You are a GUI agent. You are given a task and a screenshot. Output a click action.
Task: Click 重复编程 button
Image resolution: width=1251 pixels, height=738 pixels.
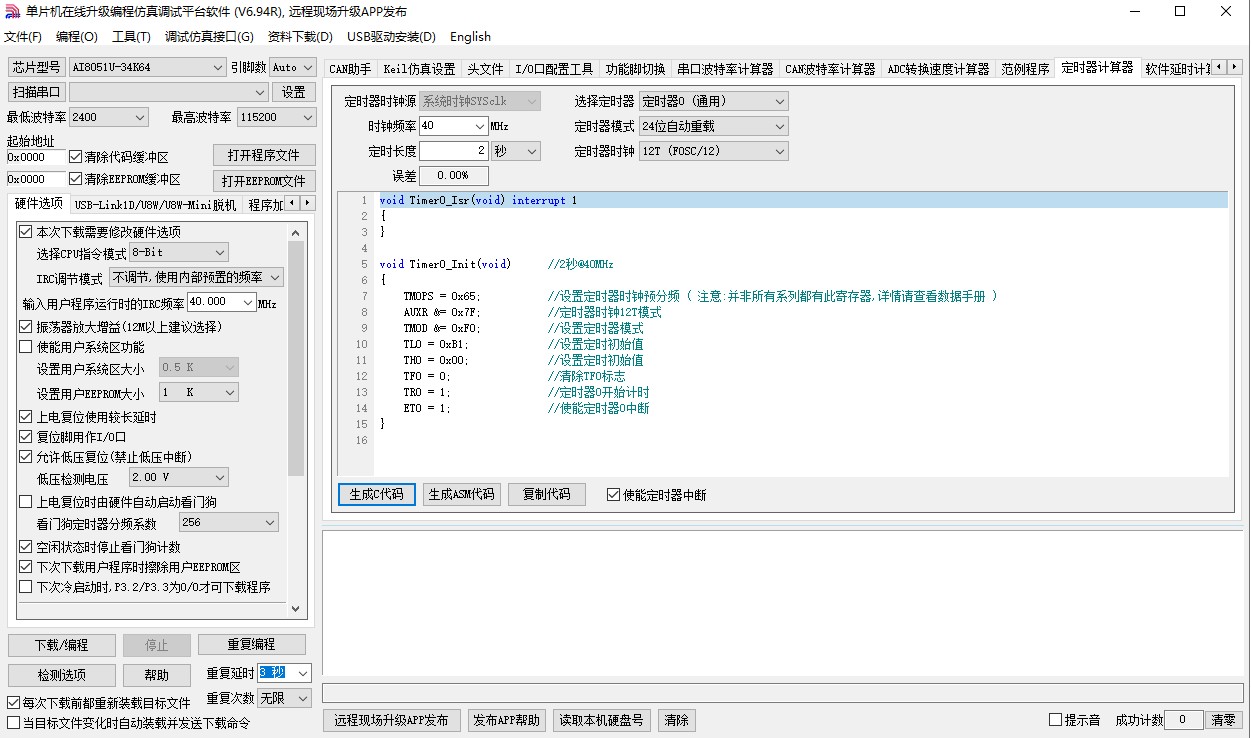pos(251,644)
